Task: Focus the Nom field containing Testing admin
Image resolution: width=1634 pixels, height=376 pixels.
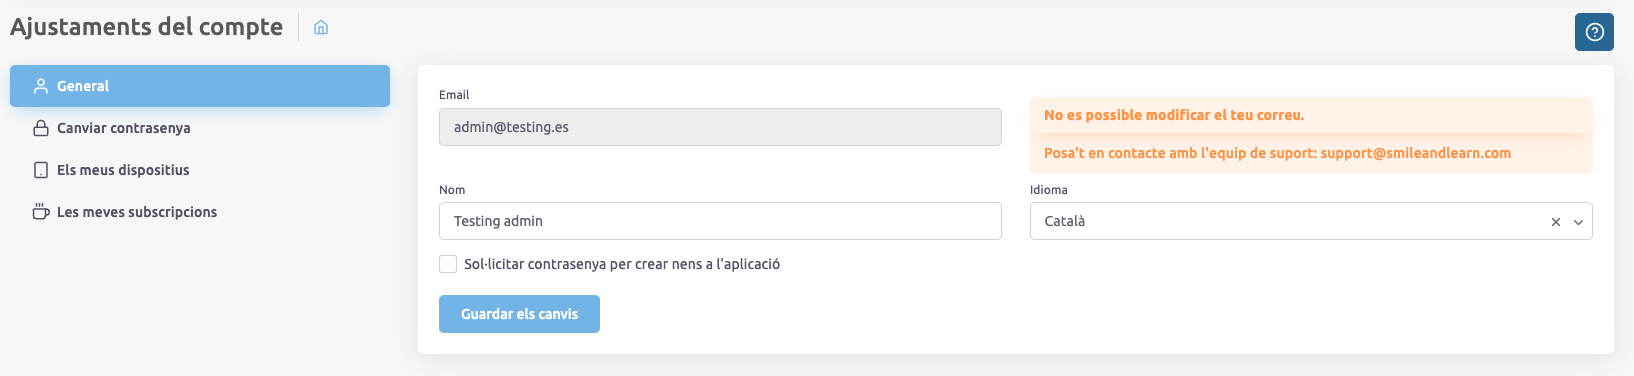Action: tap(720, 221)
